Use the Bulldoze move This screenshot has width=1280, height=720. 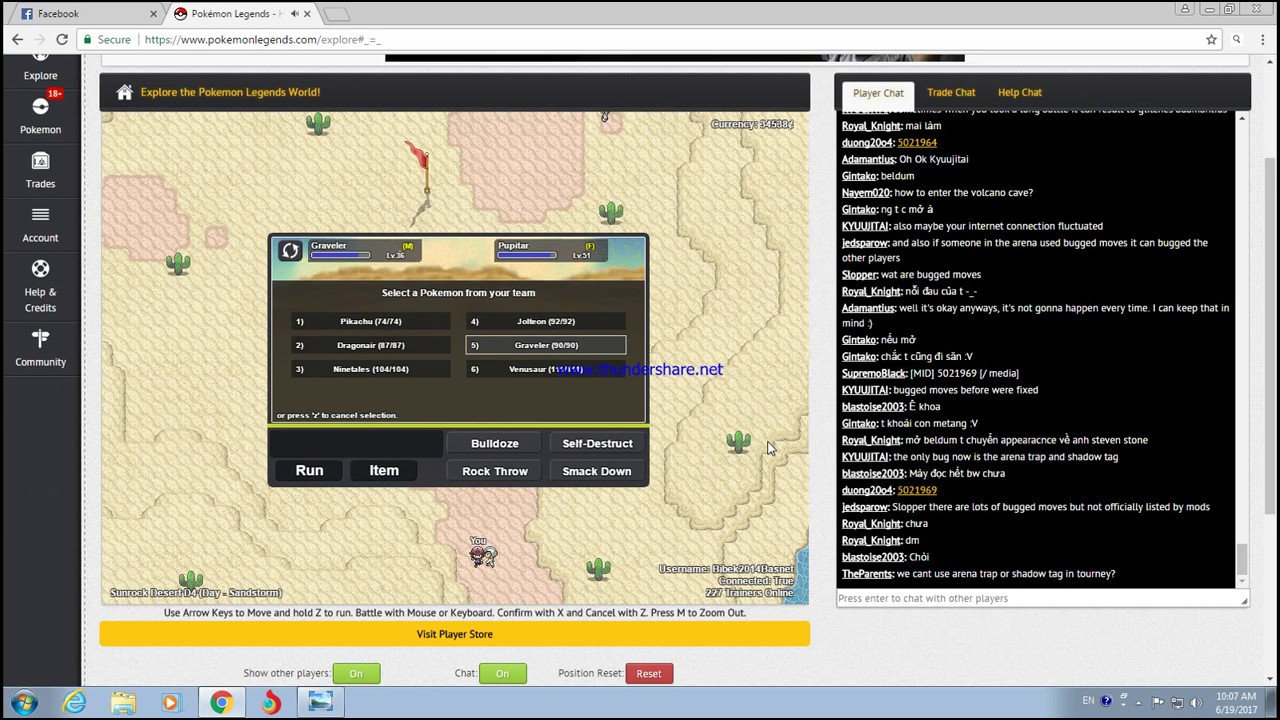coord(495,444)
